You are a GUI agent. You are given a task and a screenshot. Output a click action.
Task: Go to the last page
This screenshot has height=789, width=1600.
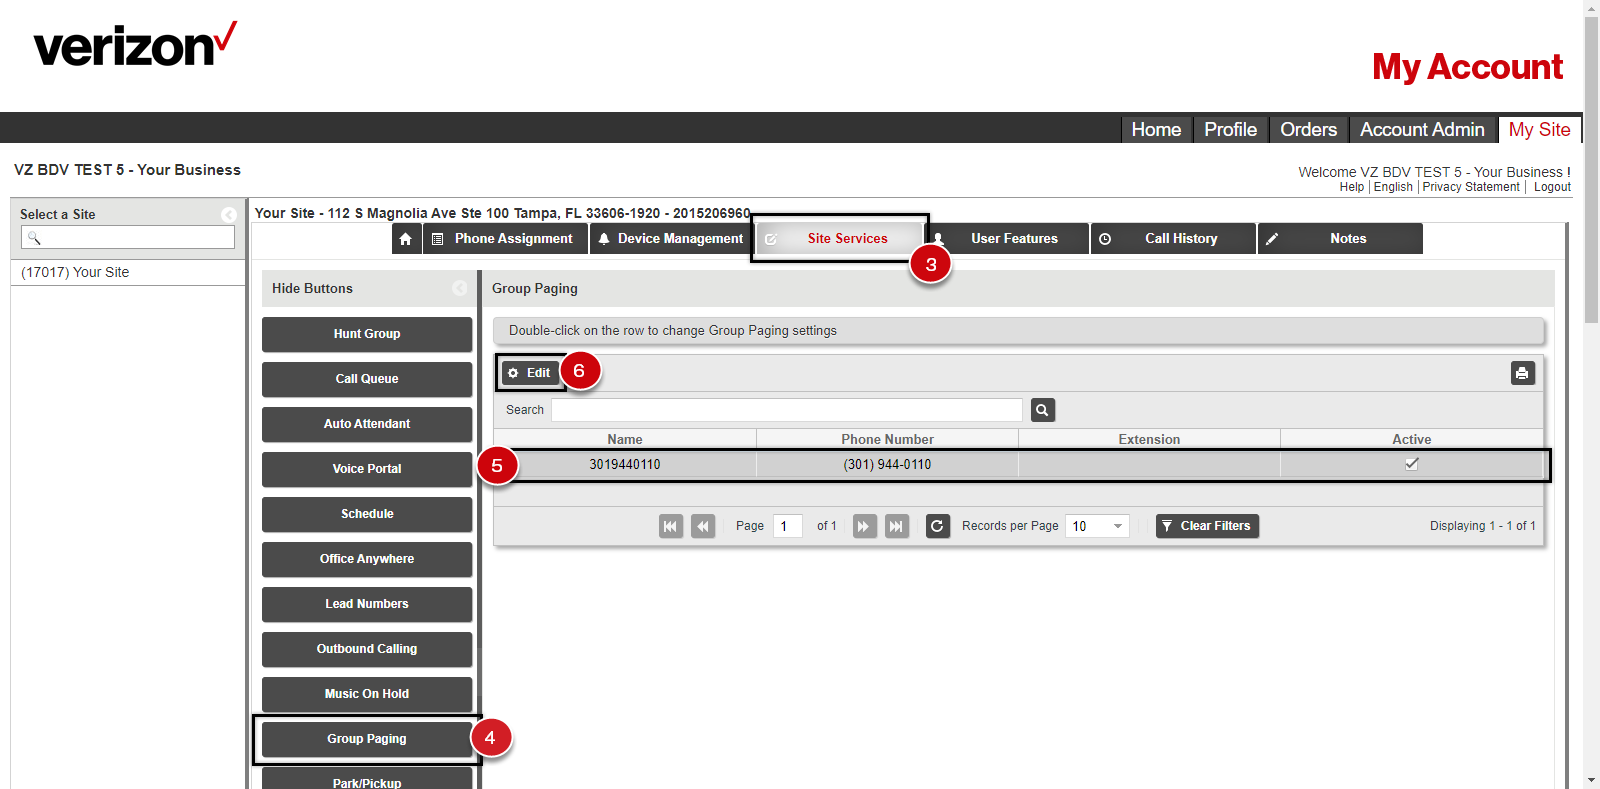(897, 526)
